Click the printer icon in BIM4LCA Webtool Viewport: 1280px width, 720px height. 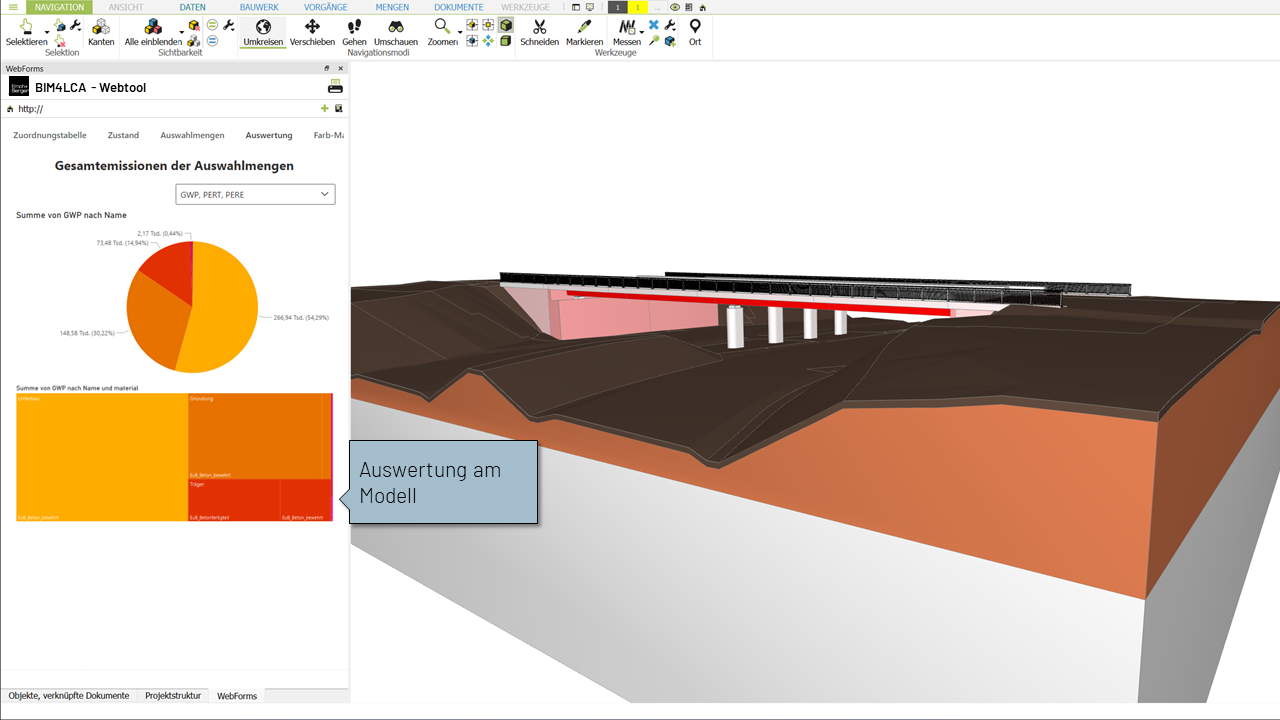coord(335,87)
